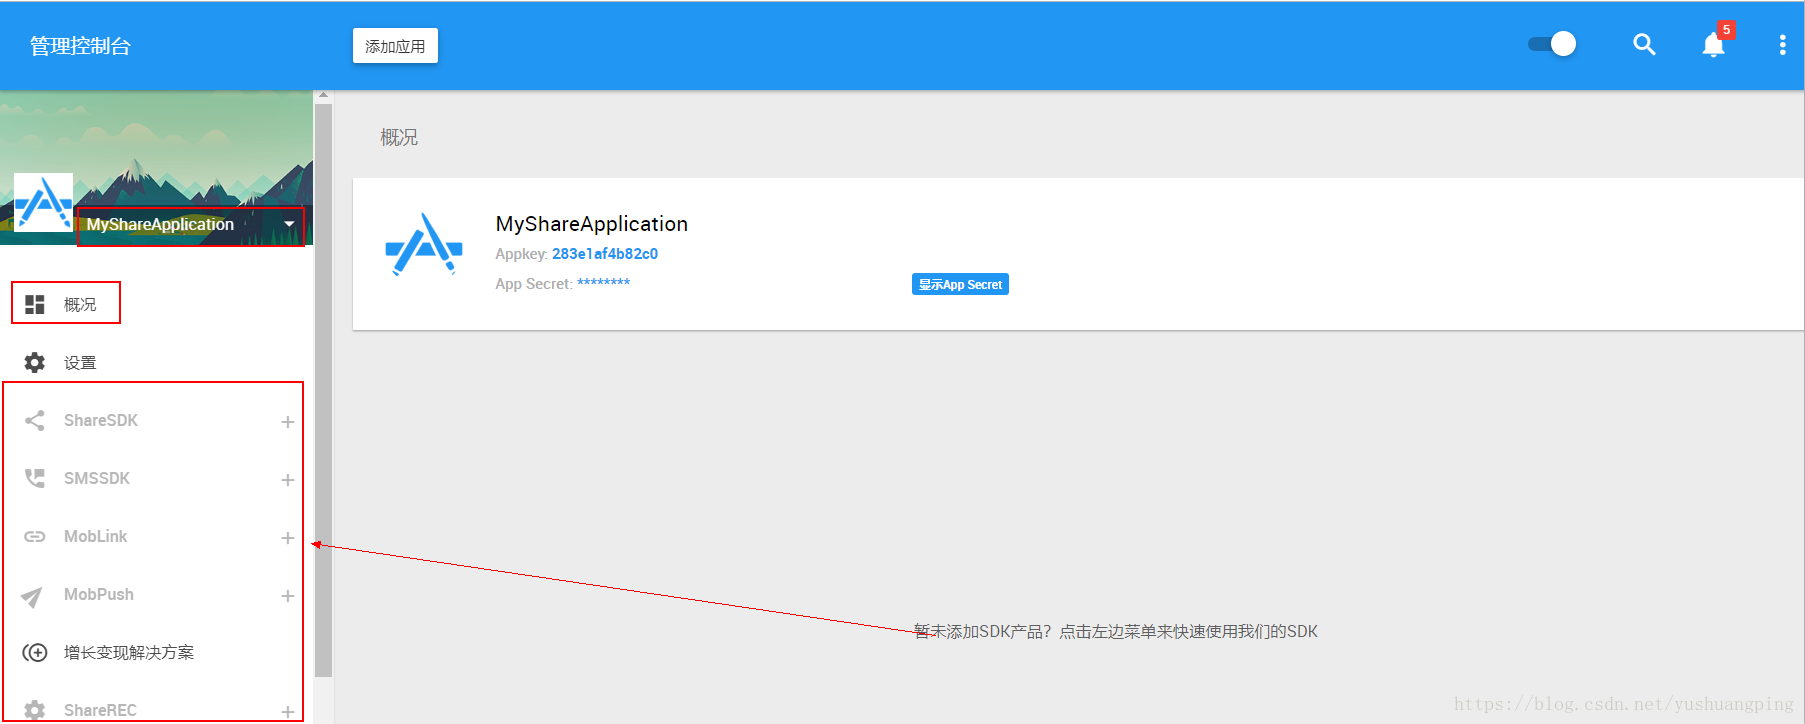
Task: Expand ShareREC with its plus button
Action: 288,712
